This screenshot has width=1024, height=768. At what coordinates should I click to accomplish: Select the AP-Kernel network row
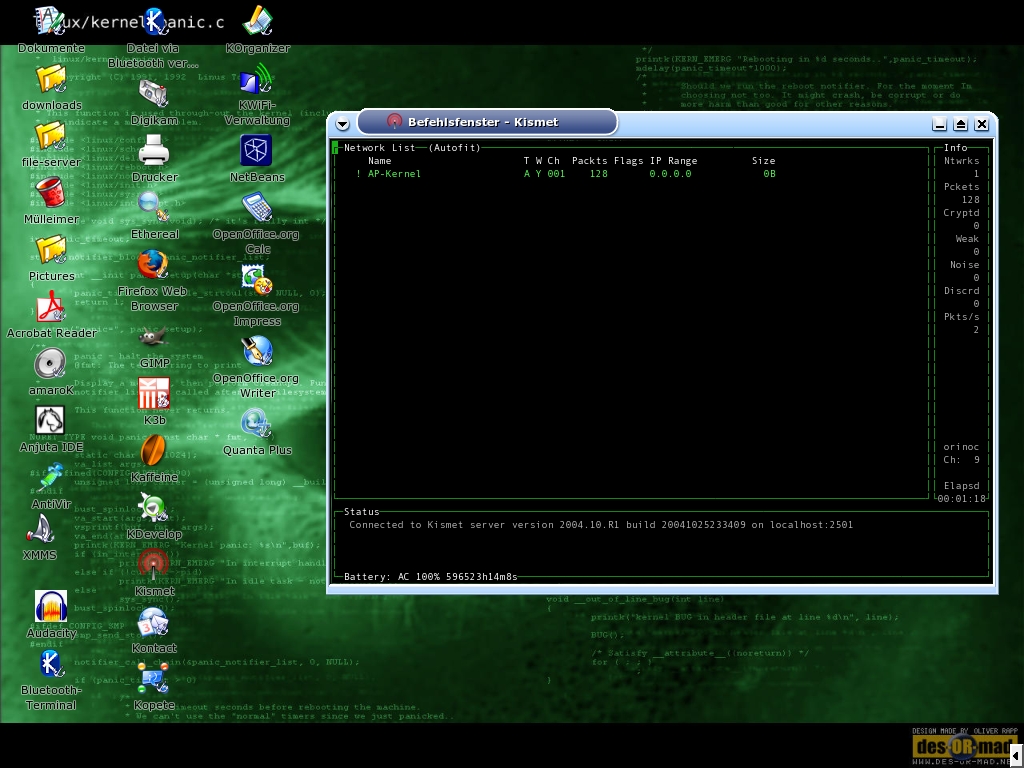pos(566,174)
